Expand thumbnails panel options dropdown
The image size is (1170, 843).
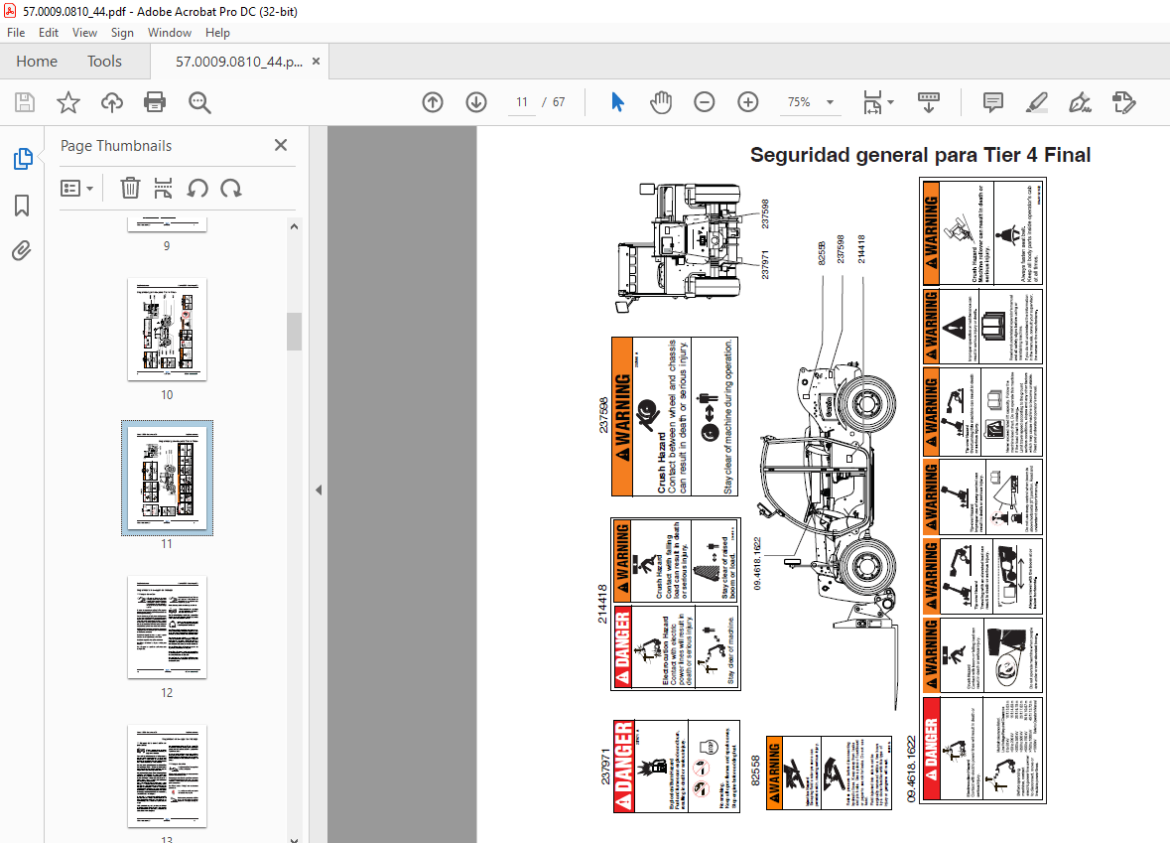tap(77, 188)
